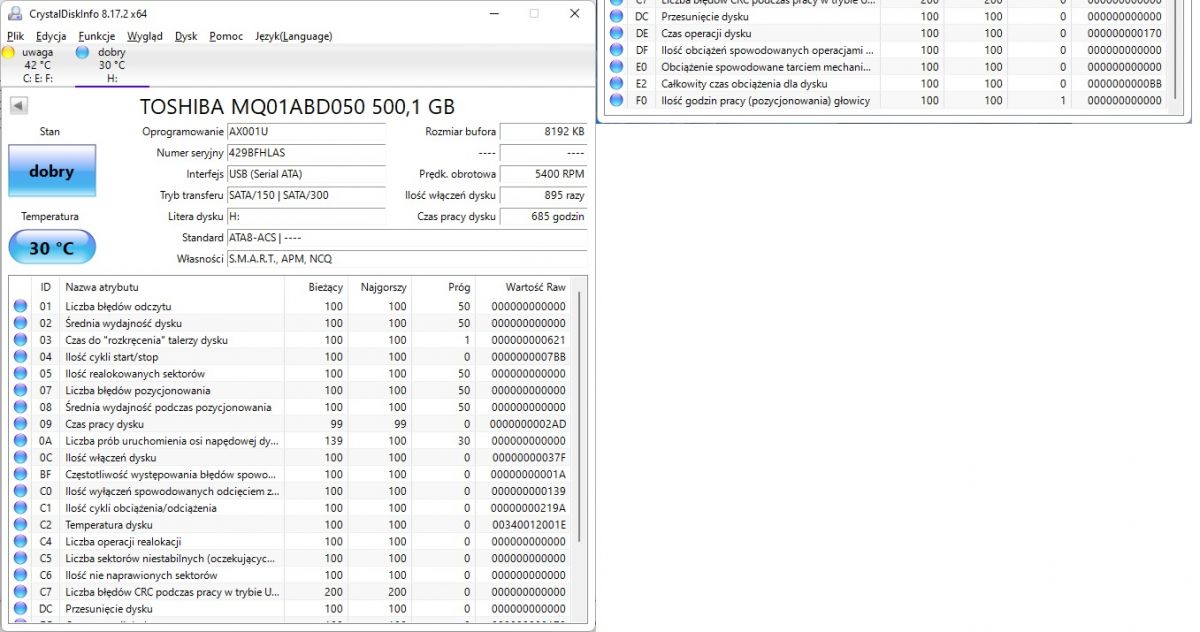Select the 'Średnia wydajność dysku' row
Viewport: 1200px width, 632px height.
[x=290, y=323]
